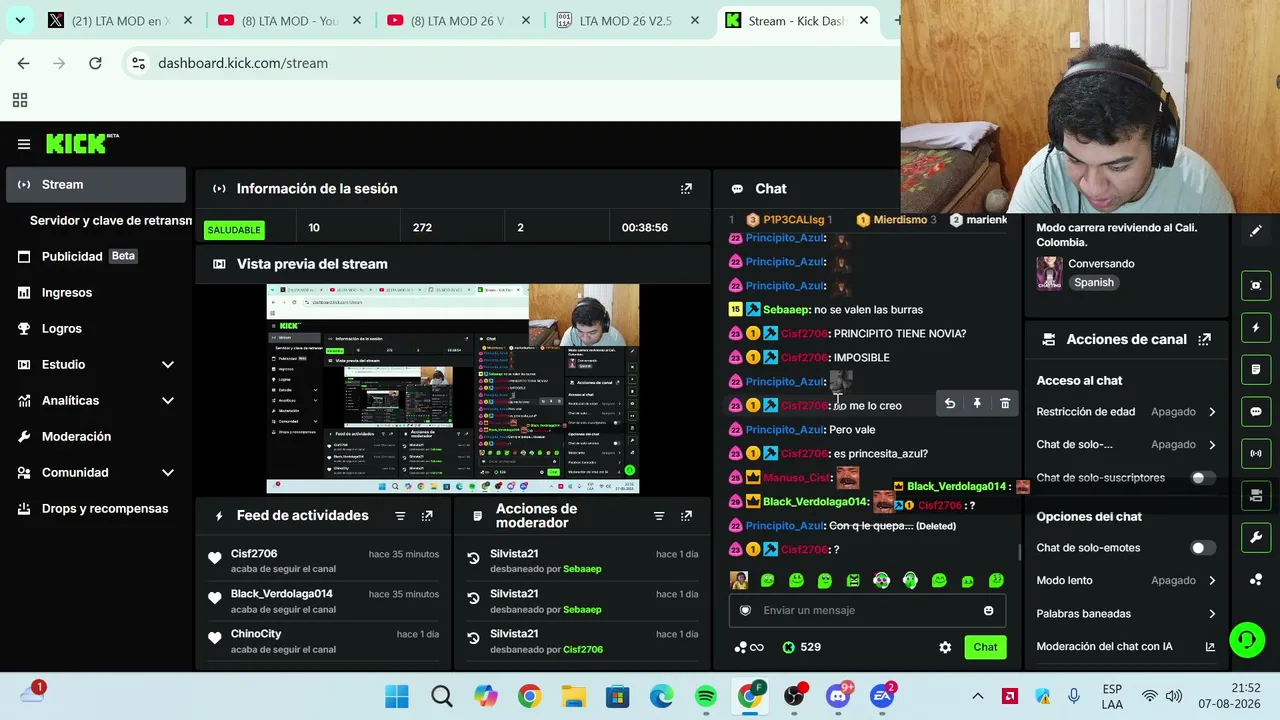The image size is (1280, 720).
Task: Open chat settings gear
Action: 945,647
